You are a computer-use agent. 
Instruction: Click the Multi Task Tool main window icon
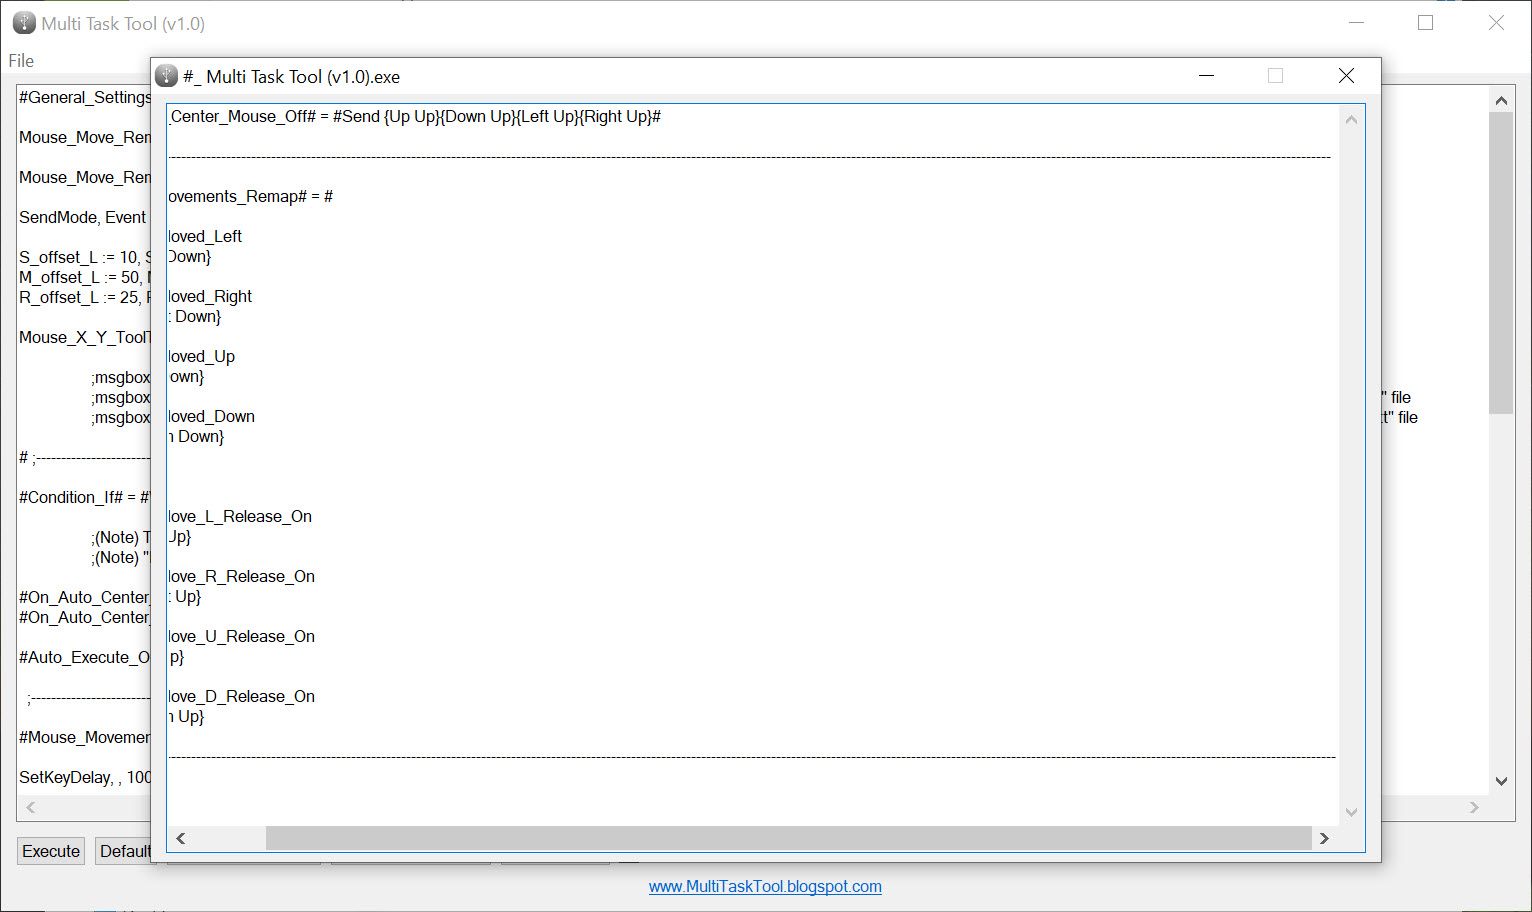[24, 23]
